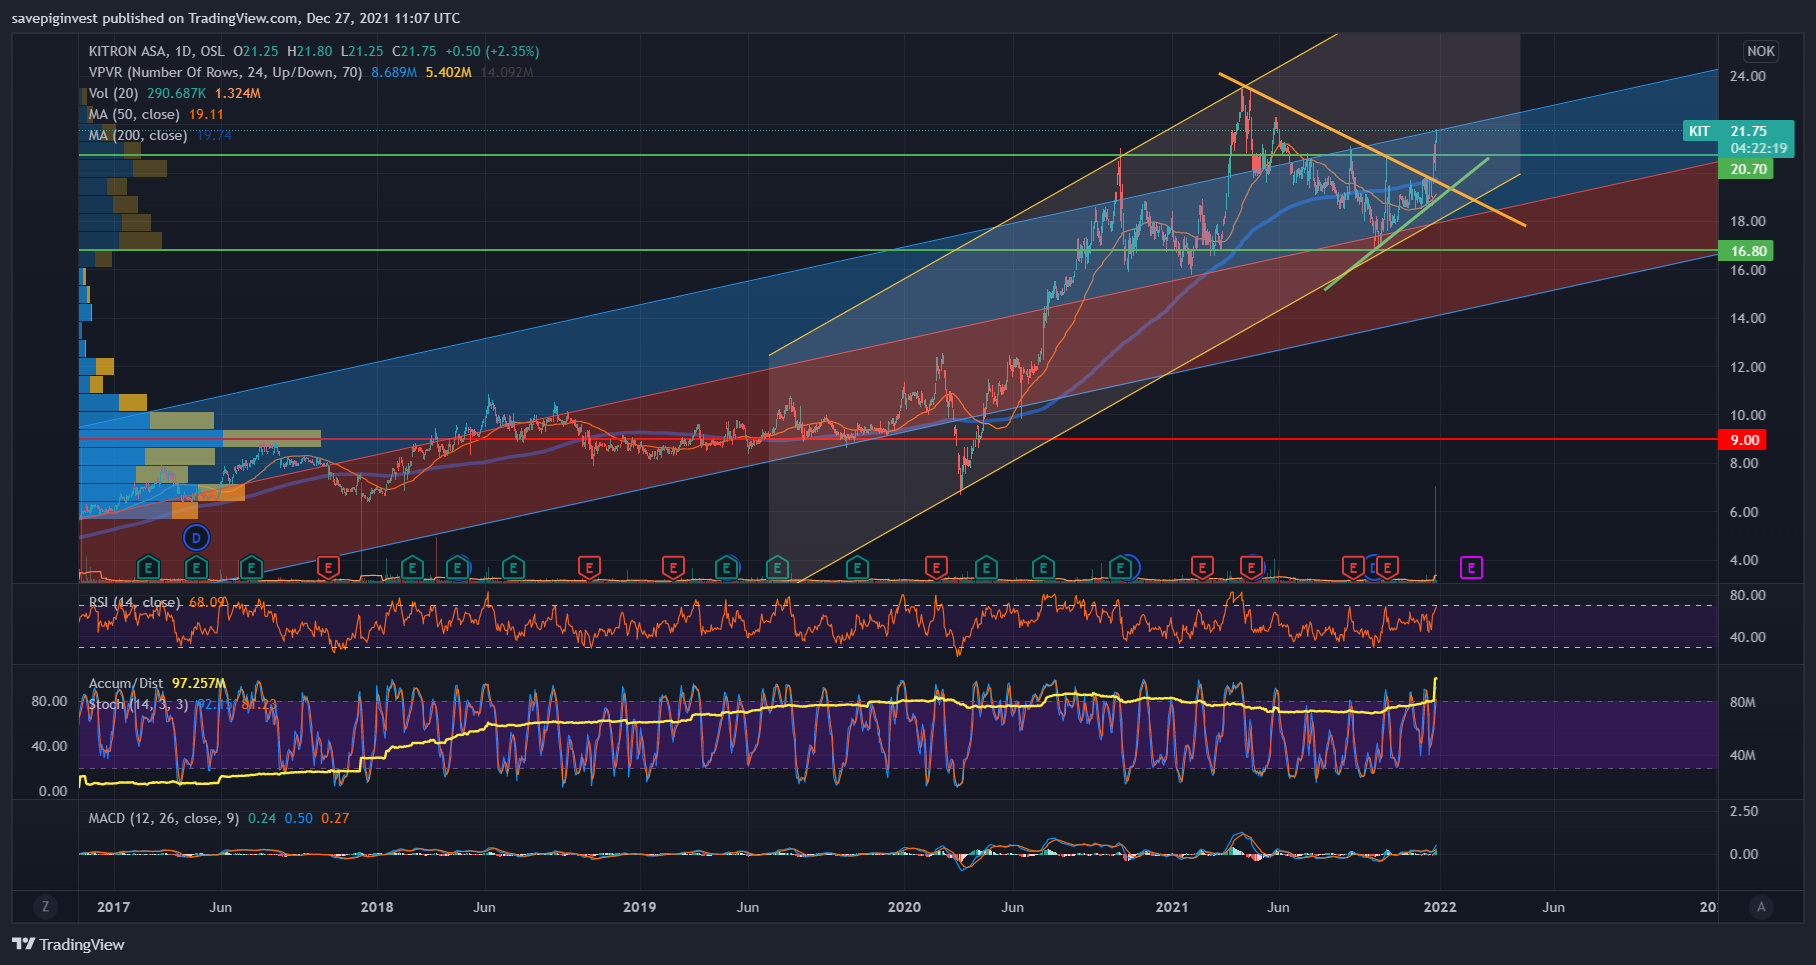Open the NOK currency selector
This screenshot has height=965, width=1816.
point(1760,51)
